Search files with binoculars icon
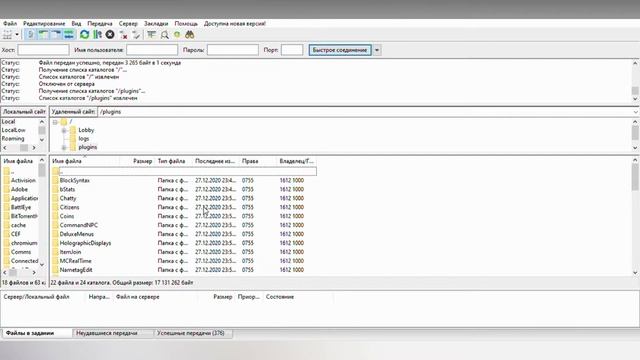Image resolution: width=640 pixels, height=360 pixels. 190,35
